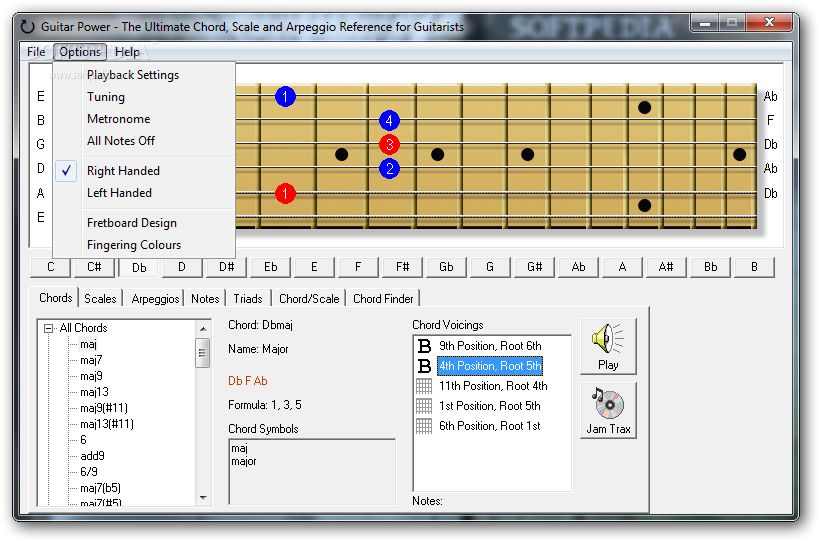This screenshot has width=820, height=542.
Task: Select maj7 in chord tree
Action: 91,360
